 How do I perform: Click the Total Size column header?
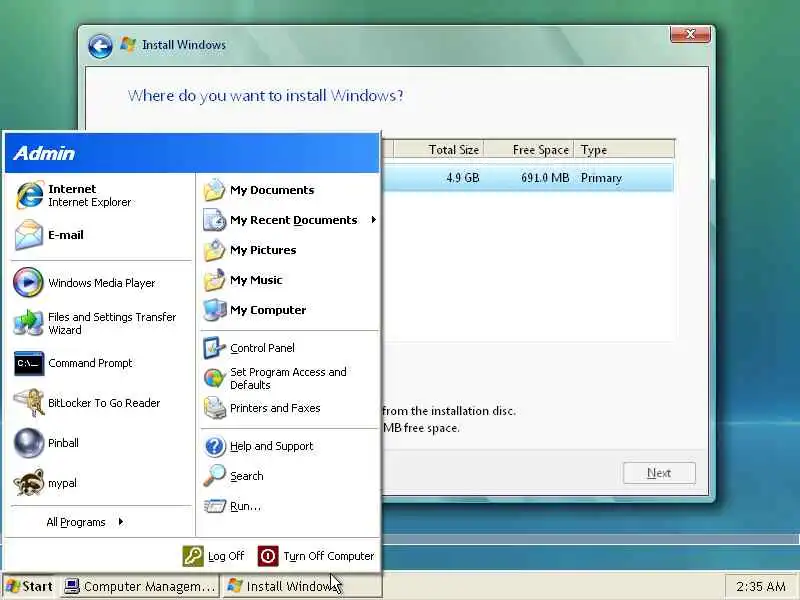coord(438,149)
